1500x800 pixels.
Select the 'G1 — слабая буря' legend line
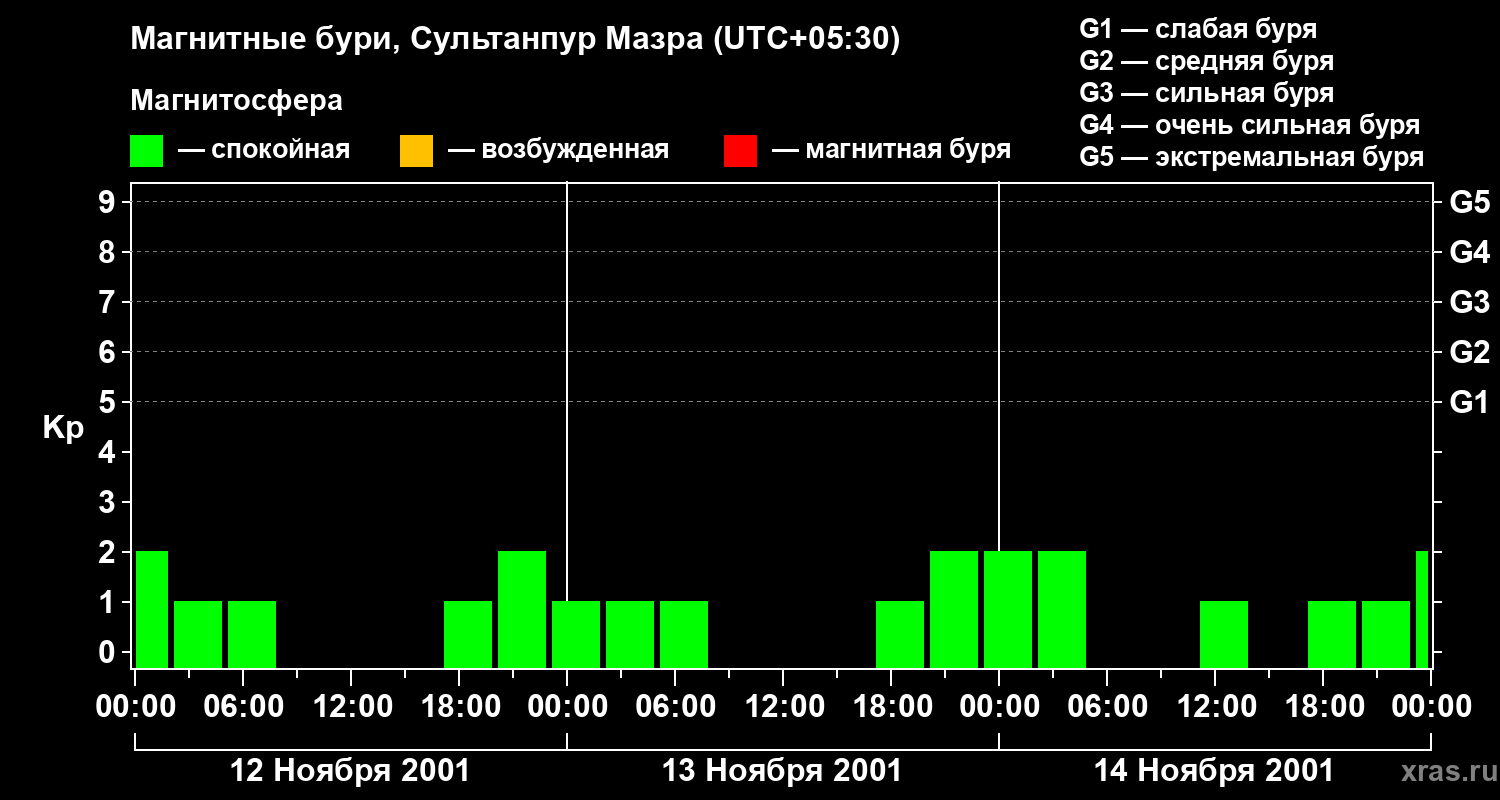coord(1198,29)
